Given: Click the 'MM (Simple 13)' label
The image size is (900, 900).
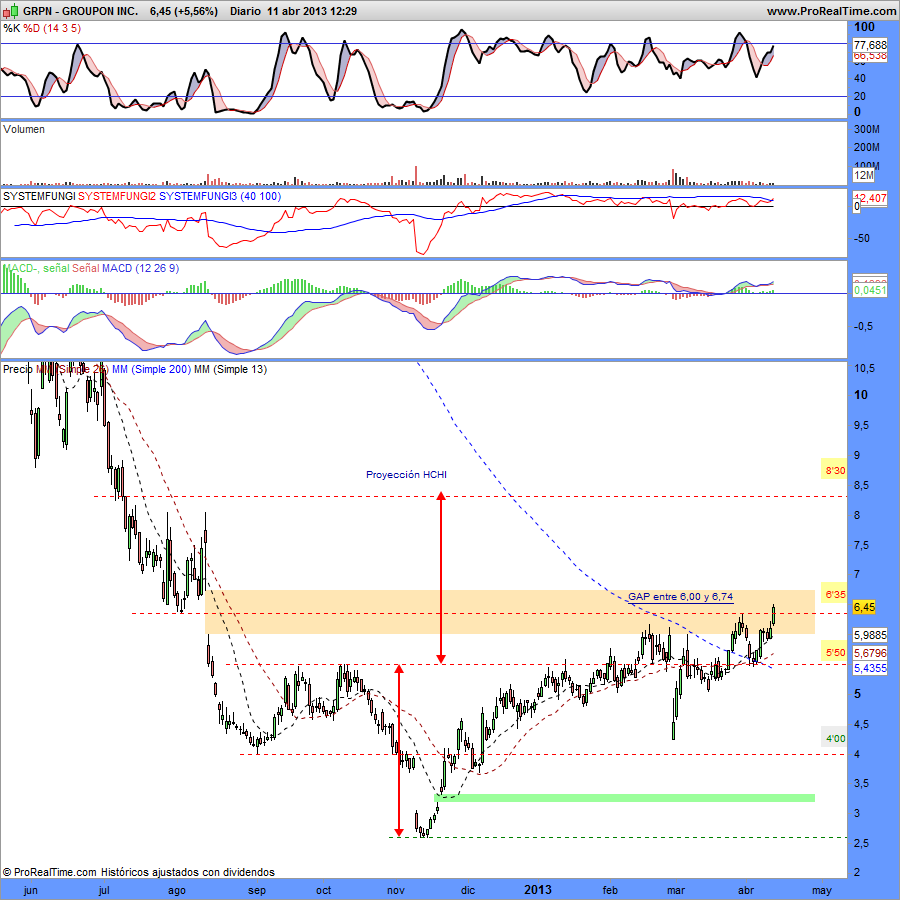Looking at the screenshot, I should 230,369.
